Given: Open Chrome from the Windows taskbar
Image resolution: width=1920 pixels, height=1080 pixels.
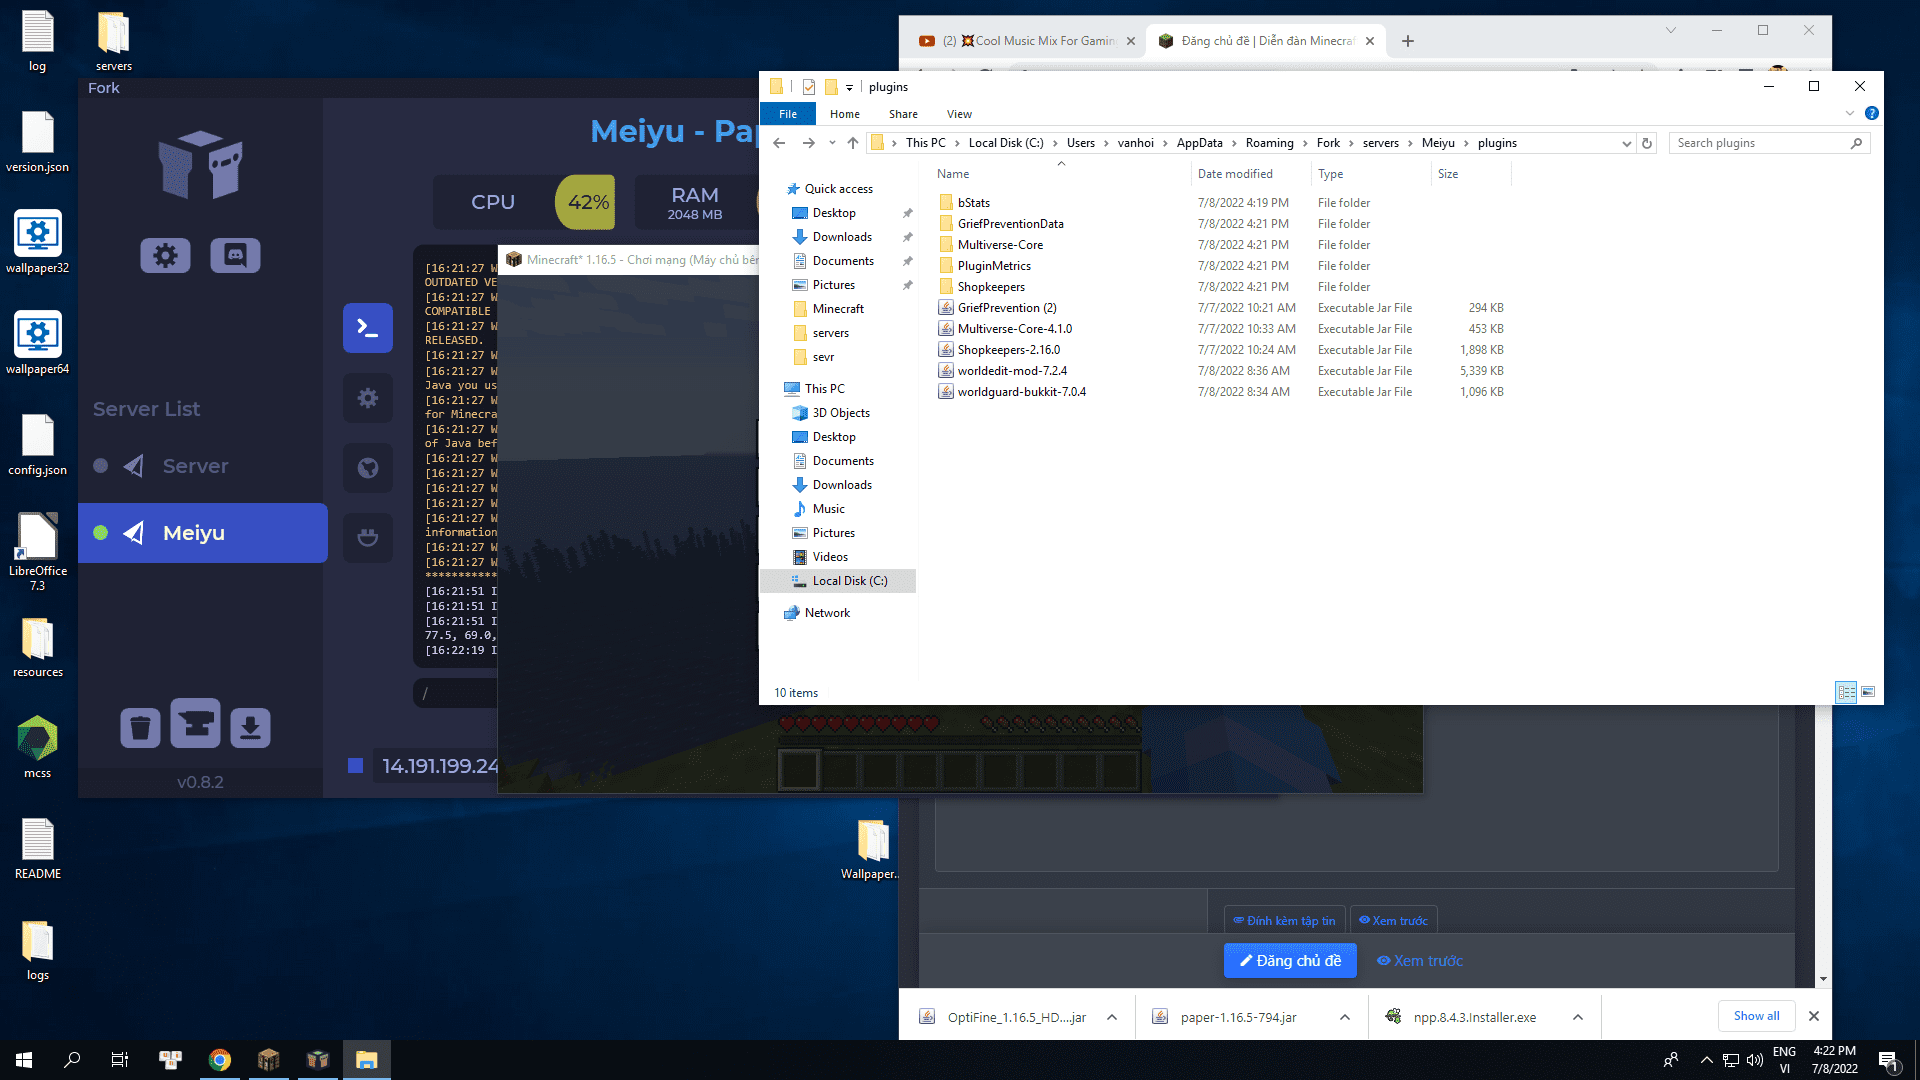Looking at the screenshot, I should tap(220, 1060).
